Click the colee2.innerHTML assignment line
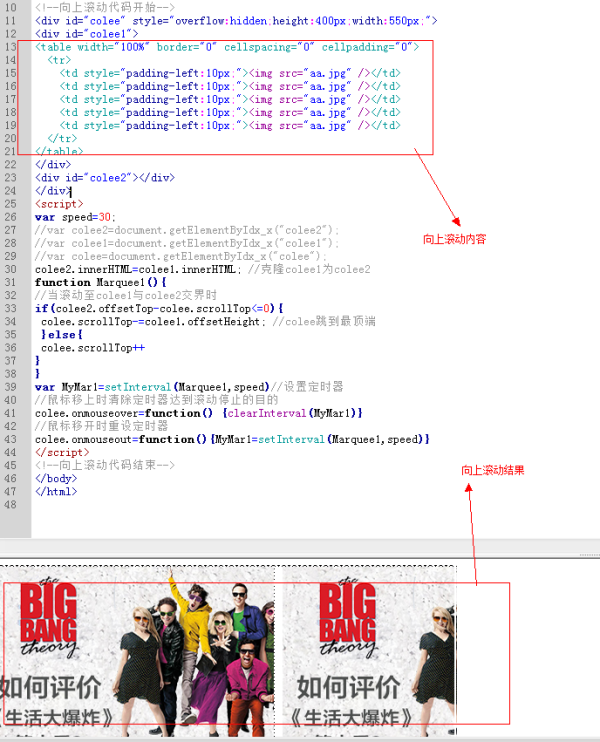This screenshot has width=600, height=742. pos(203,269)
